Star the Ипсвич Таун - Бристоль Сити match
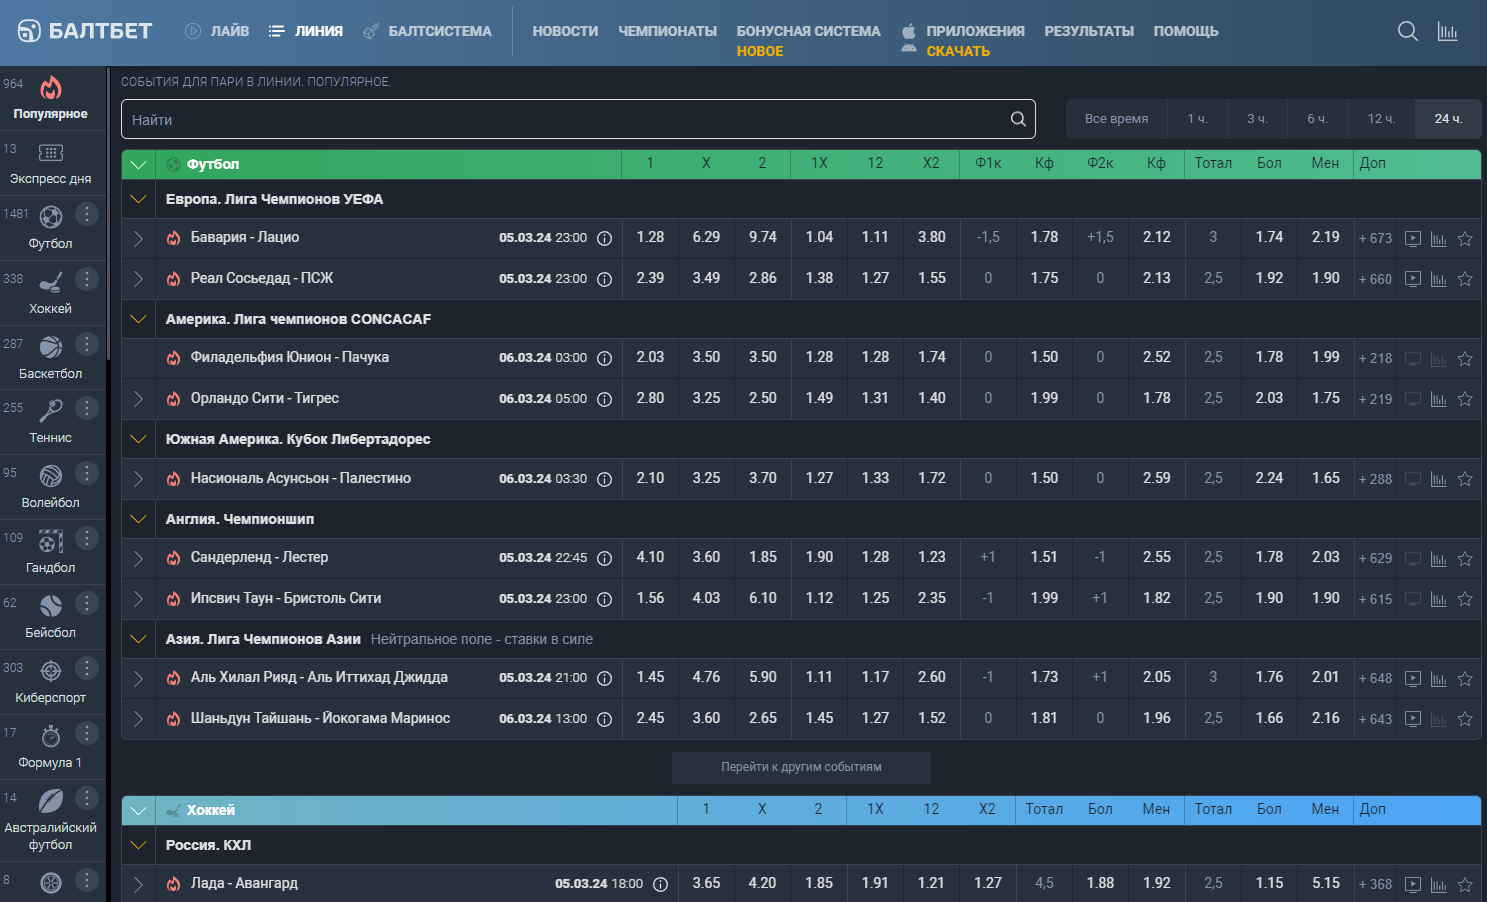This screenshot has height=902, width=1487. (1465, 599)
